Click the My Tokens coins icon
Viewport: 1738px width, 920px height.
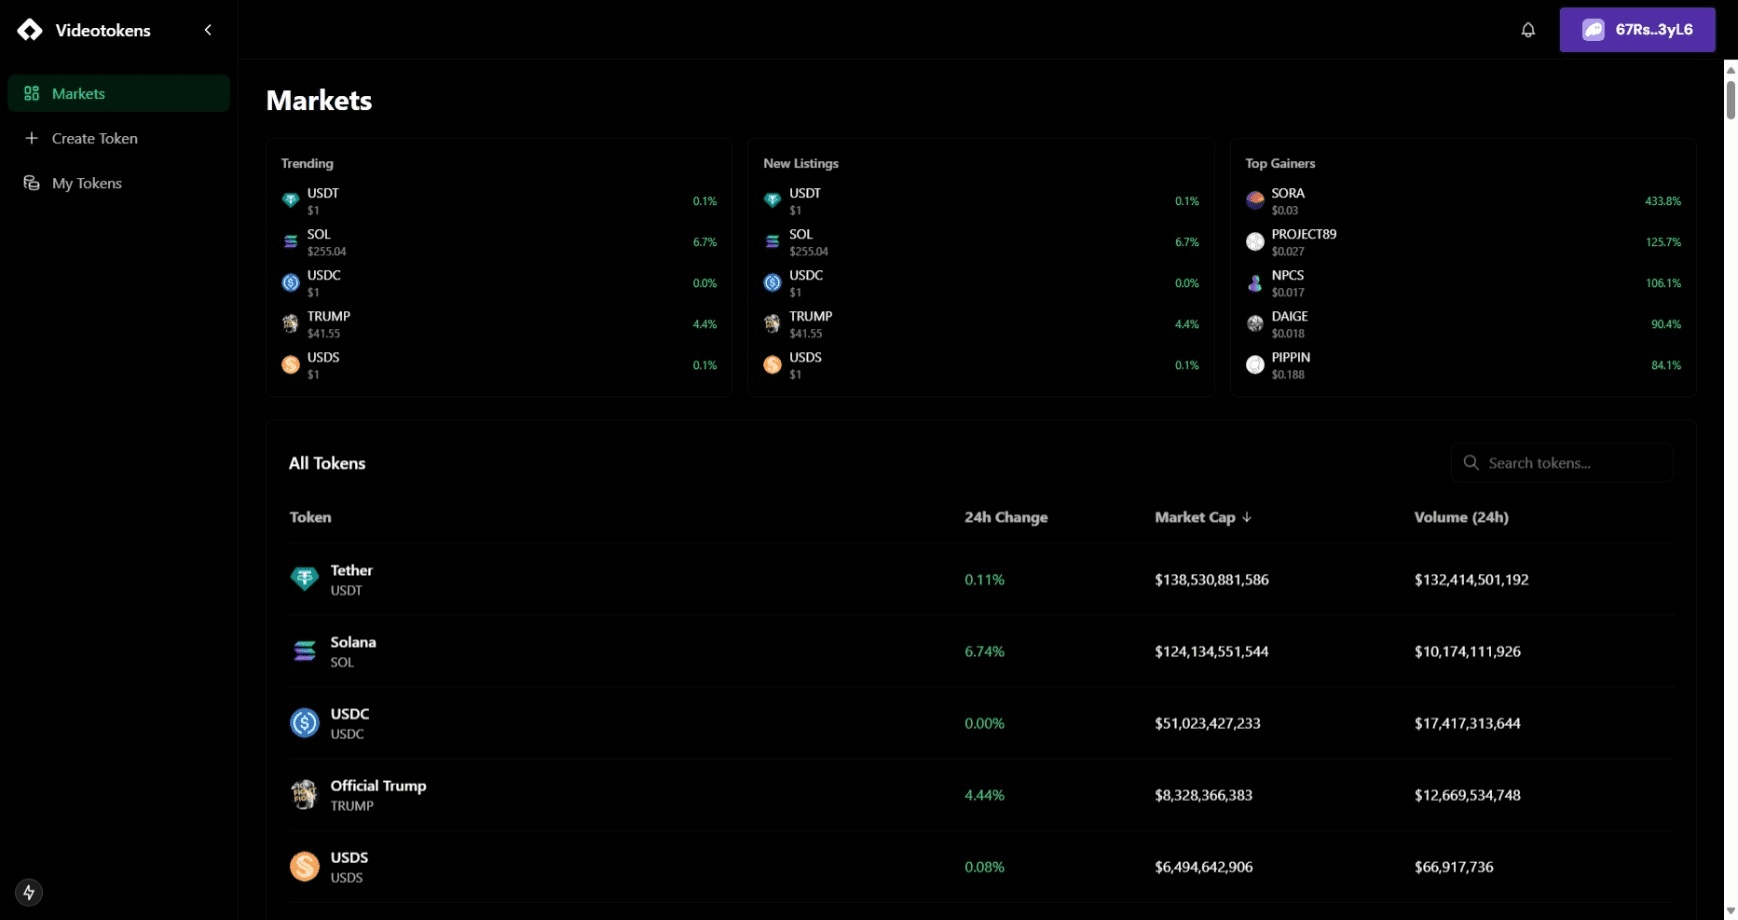[x=32, y=183]
